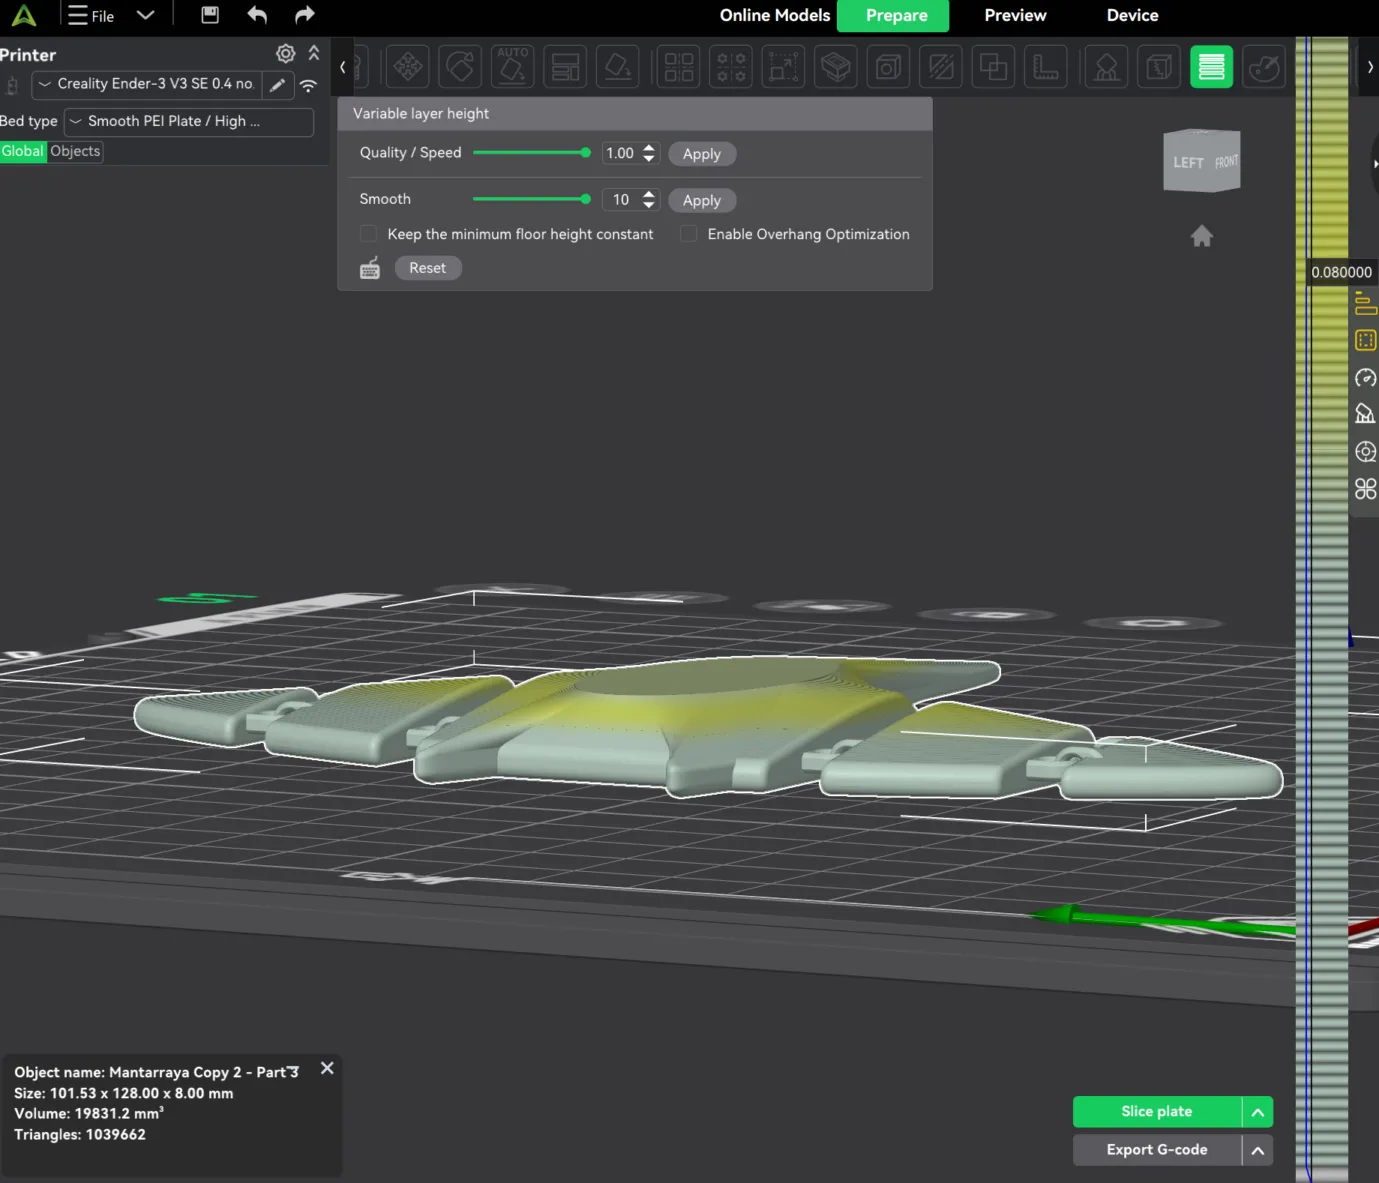Screen dimensions: 1379x1183
Task: Open the Bed type Smooth PEI Plate dropdown
Action: tap(189, 122)
